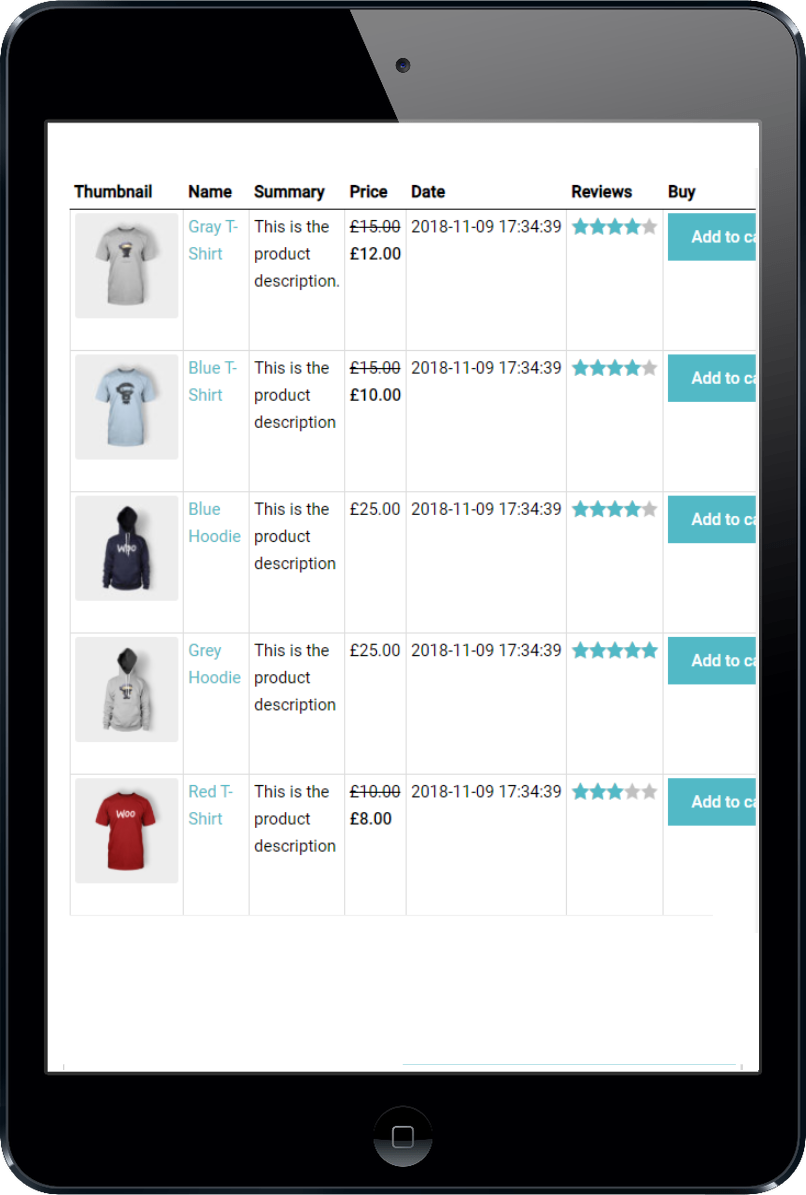Open the Blue T-Shirt product link
The height and width of the screenshot is (1195, 806).
[x=213, y=381]
